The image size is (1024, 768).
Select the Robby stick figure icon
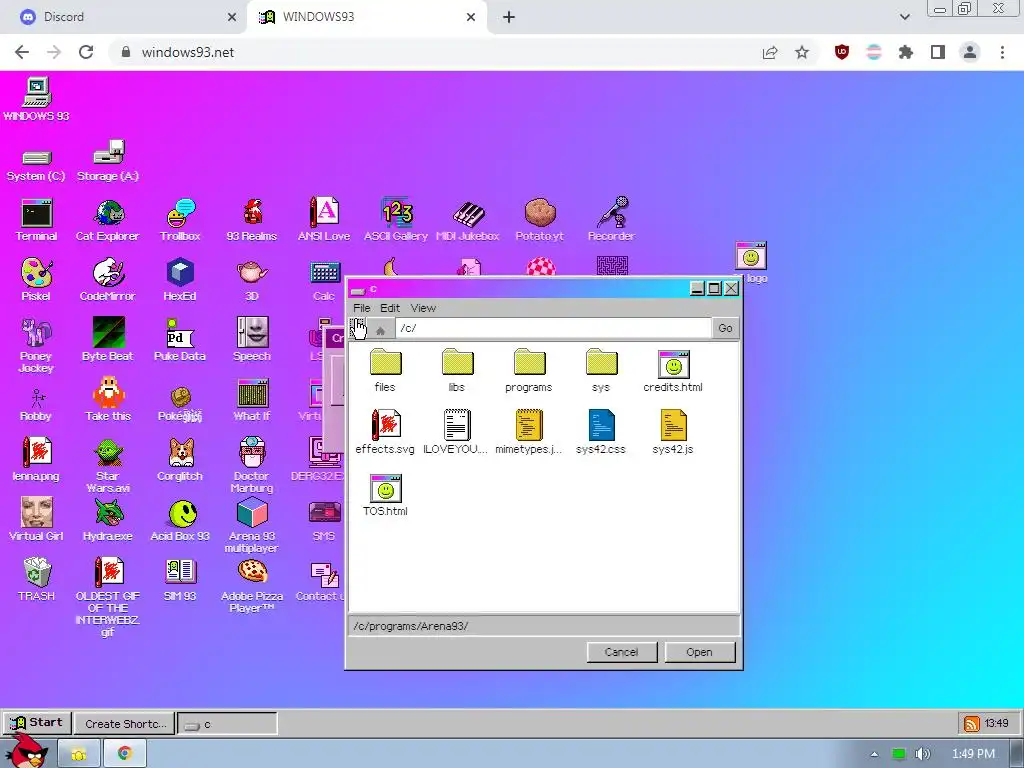click(x=37, y=405)
